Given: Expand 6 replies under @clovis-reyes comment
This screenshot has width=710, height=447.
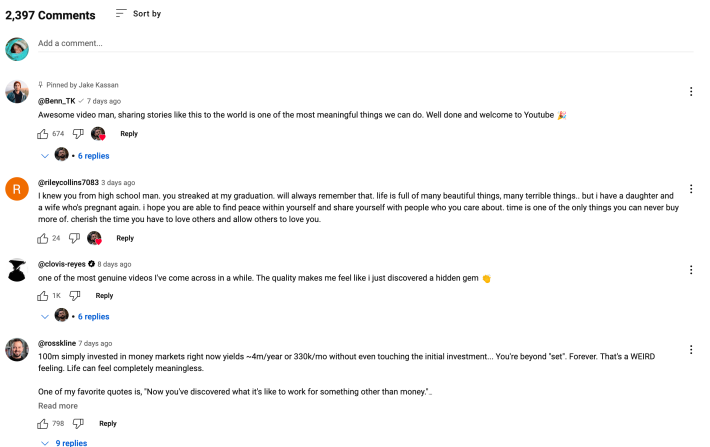Looking at the screenshot, I should [93, 316].
